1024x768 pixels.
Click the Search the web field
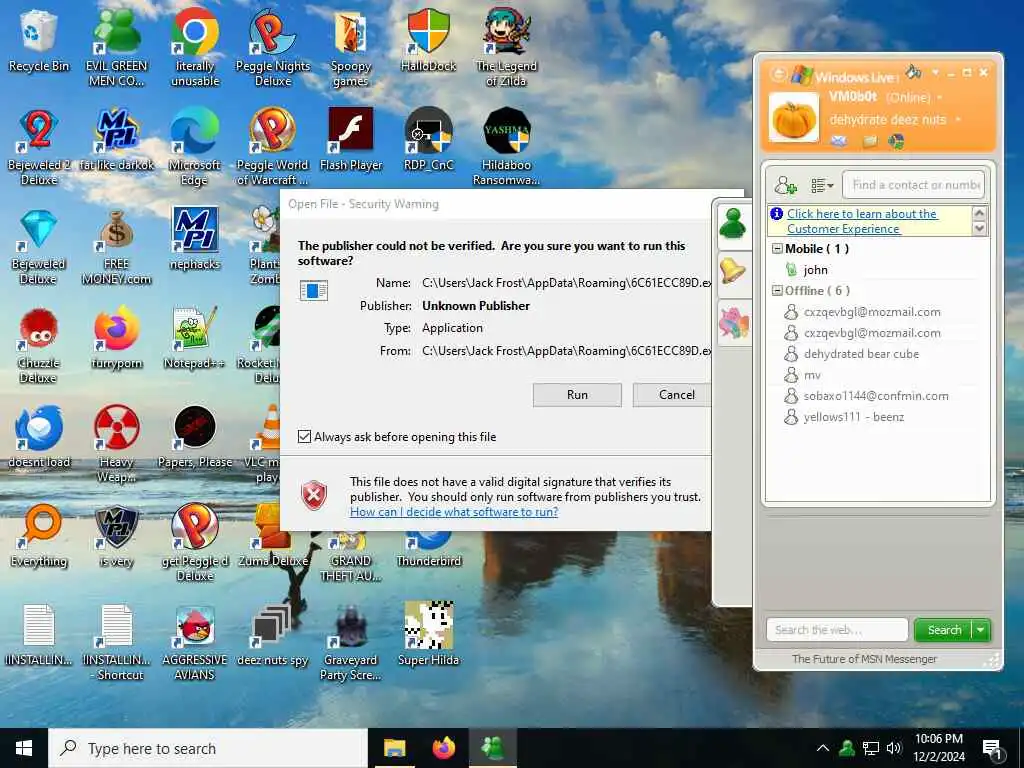(837, 630)
